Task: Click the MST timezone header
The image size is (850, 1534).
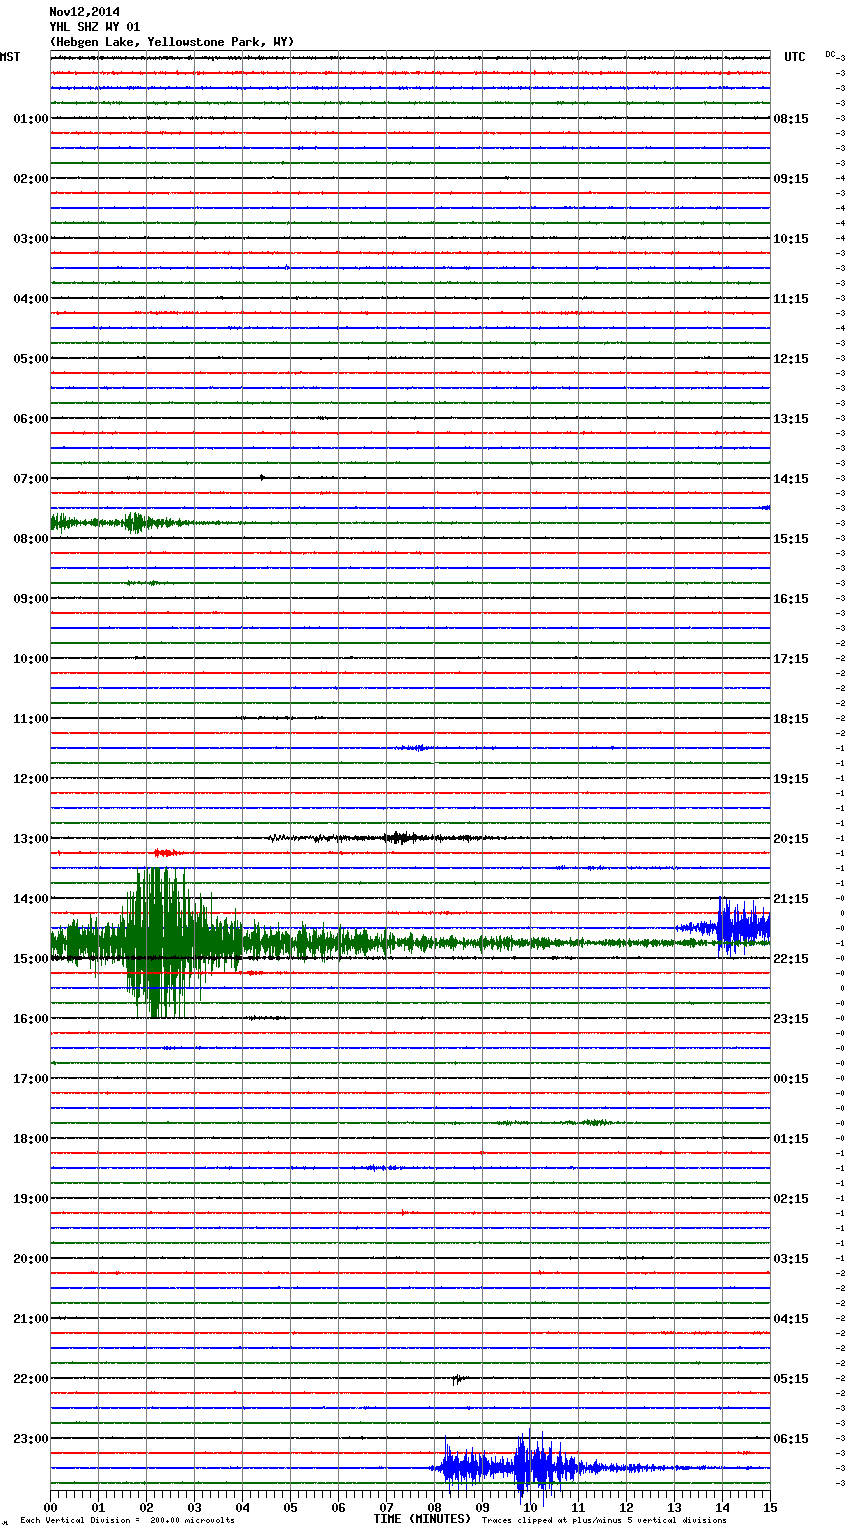Action: point(10,57)
